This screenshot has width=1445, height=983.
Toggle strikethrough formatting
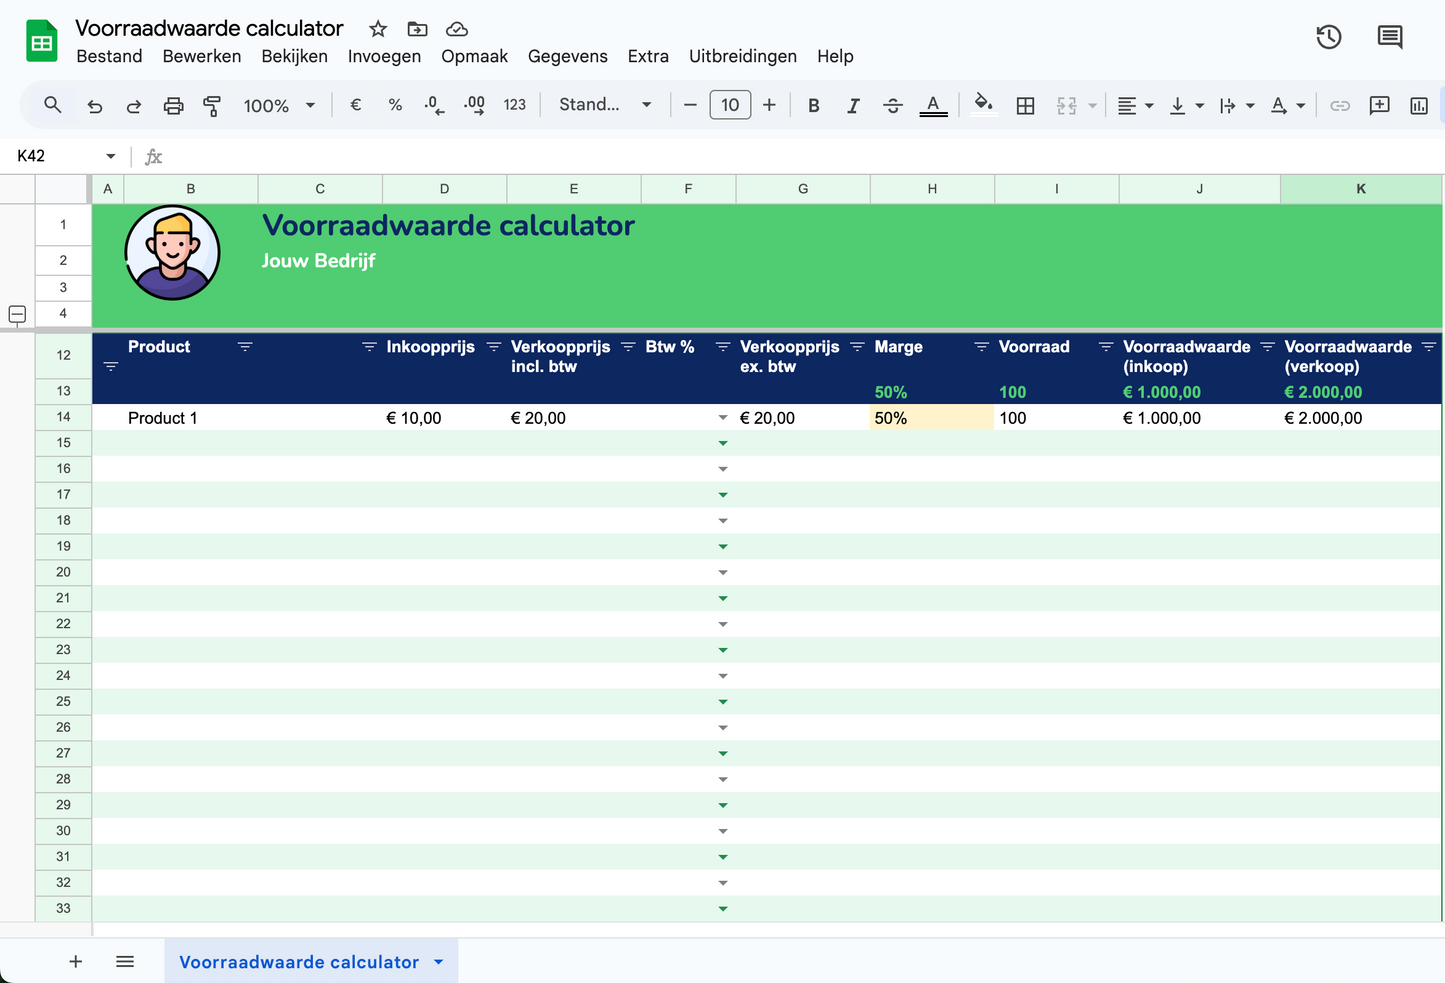pos(893,105)
